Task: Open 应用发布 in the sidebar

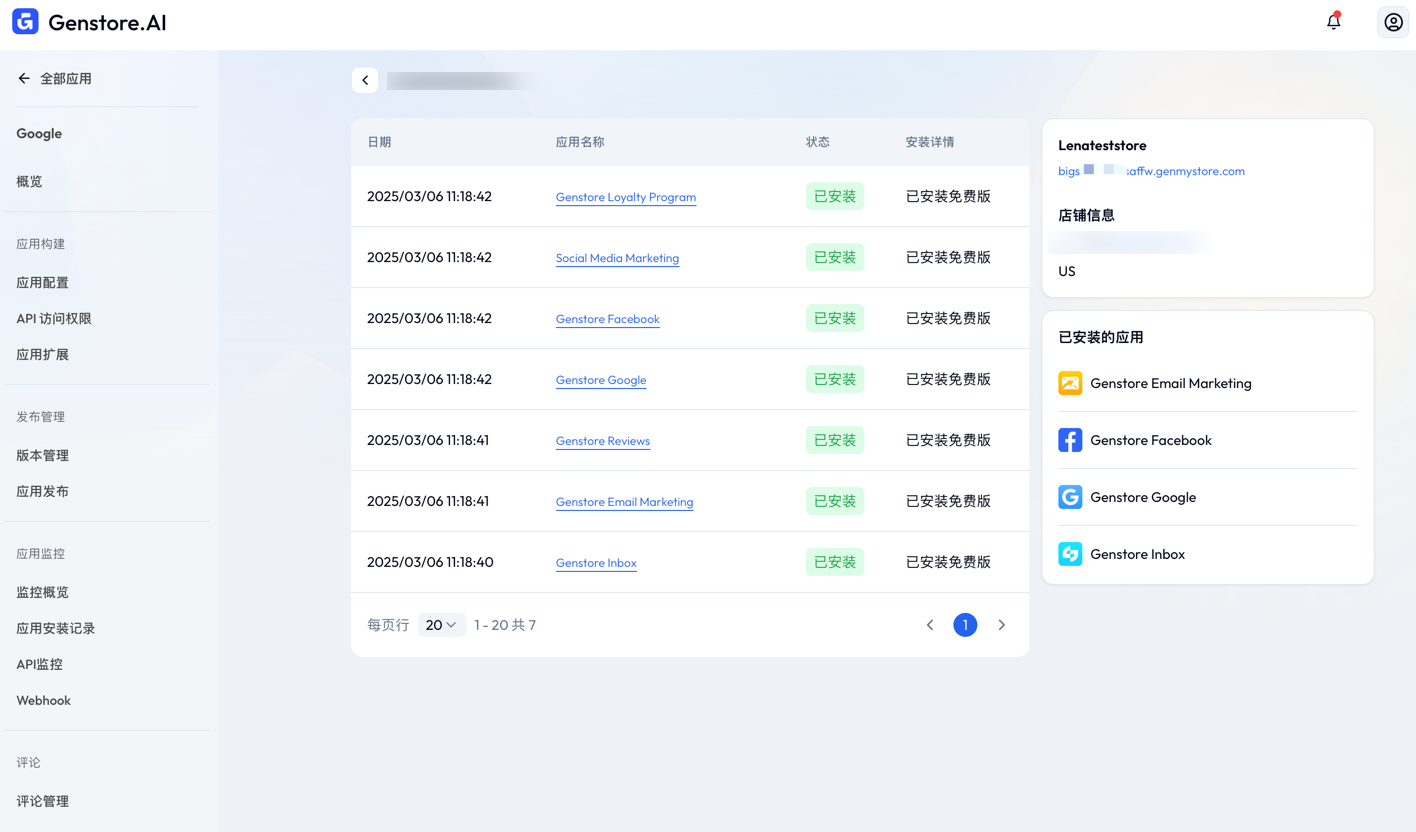Action: (x=42, y=491)
